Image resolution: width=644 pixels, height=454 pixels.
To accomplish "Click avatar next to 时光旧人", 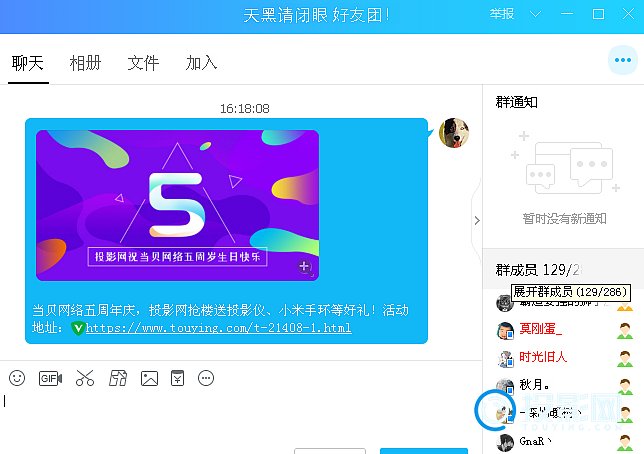I will [505, 358].
